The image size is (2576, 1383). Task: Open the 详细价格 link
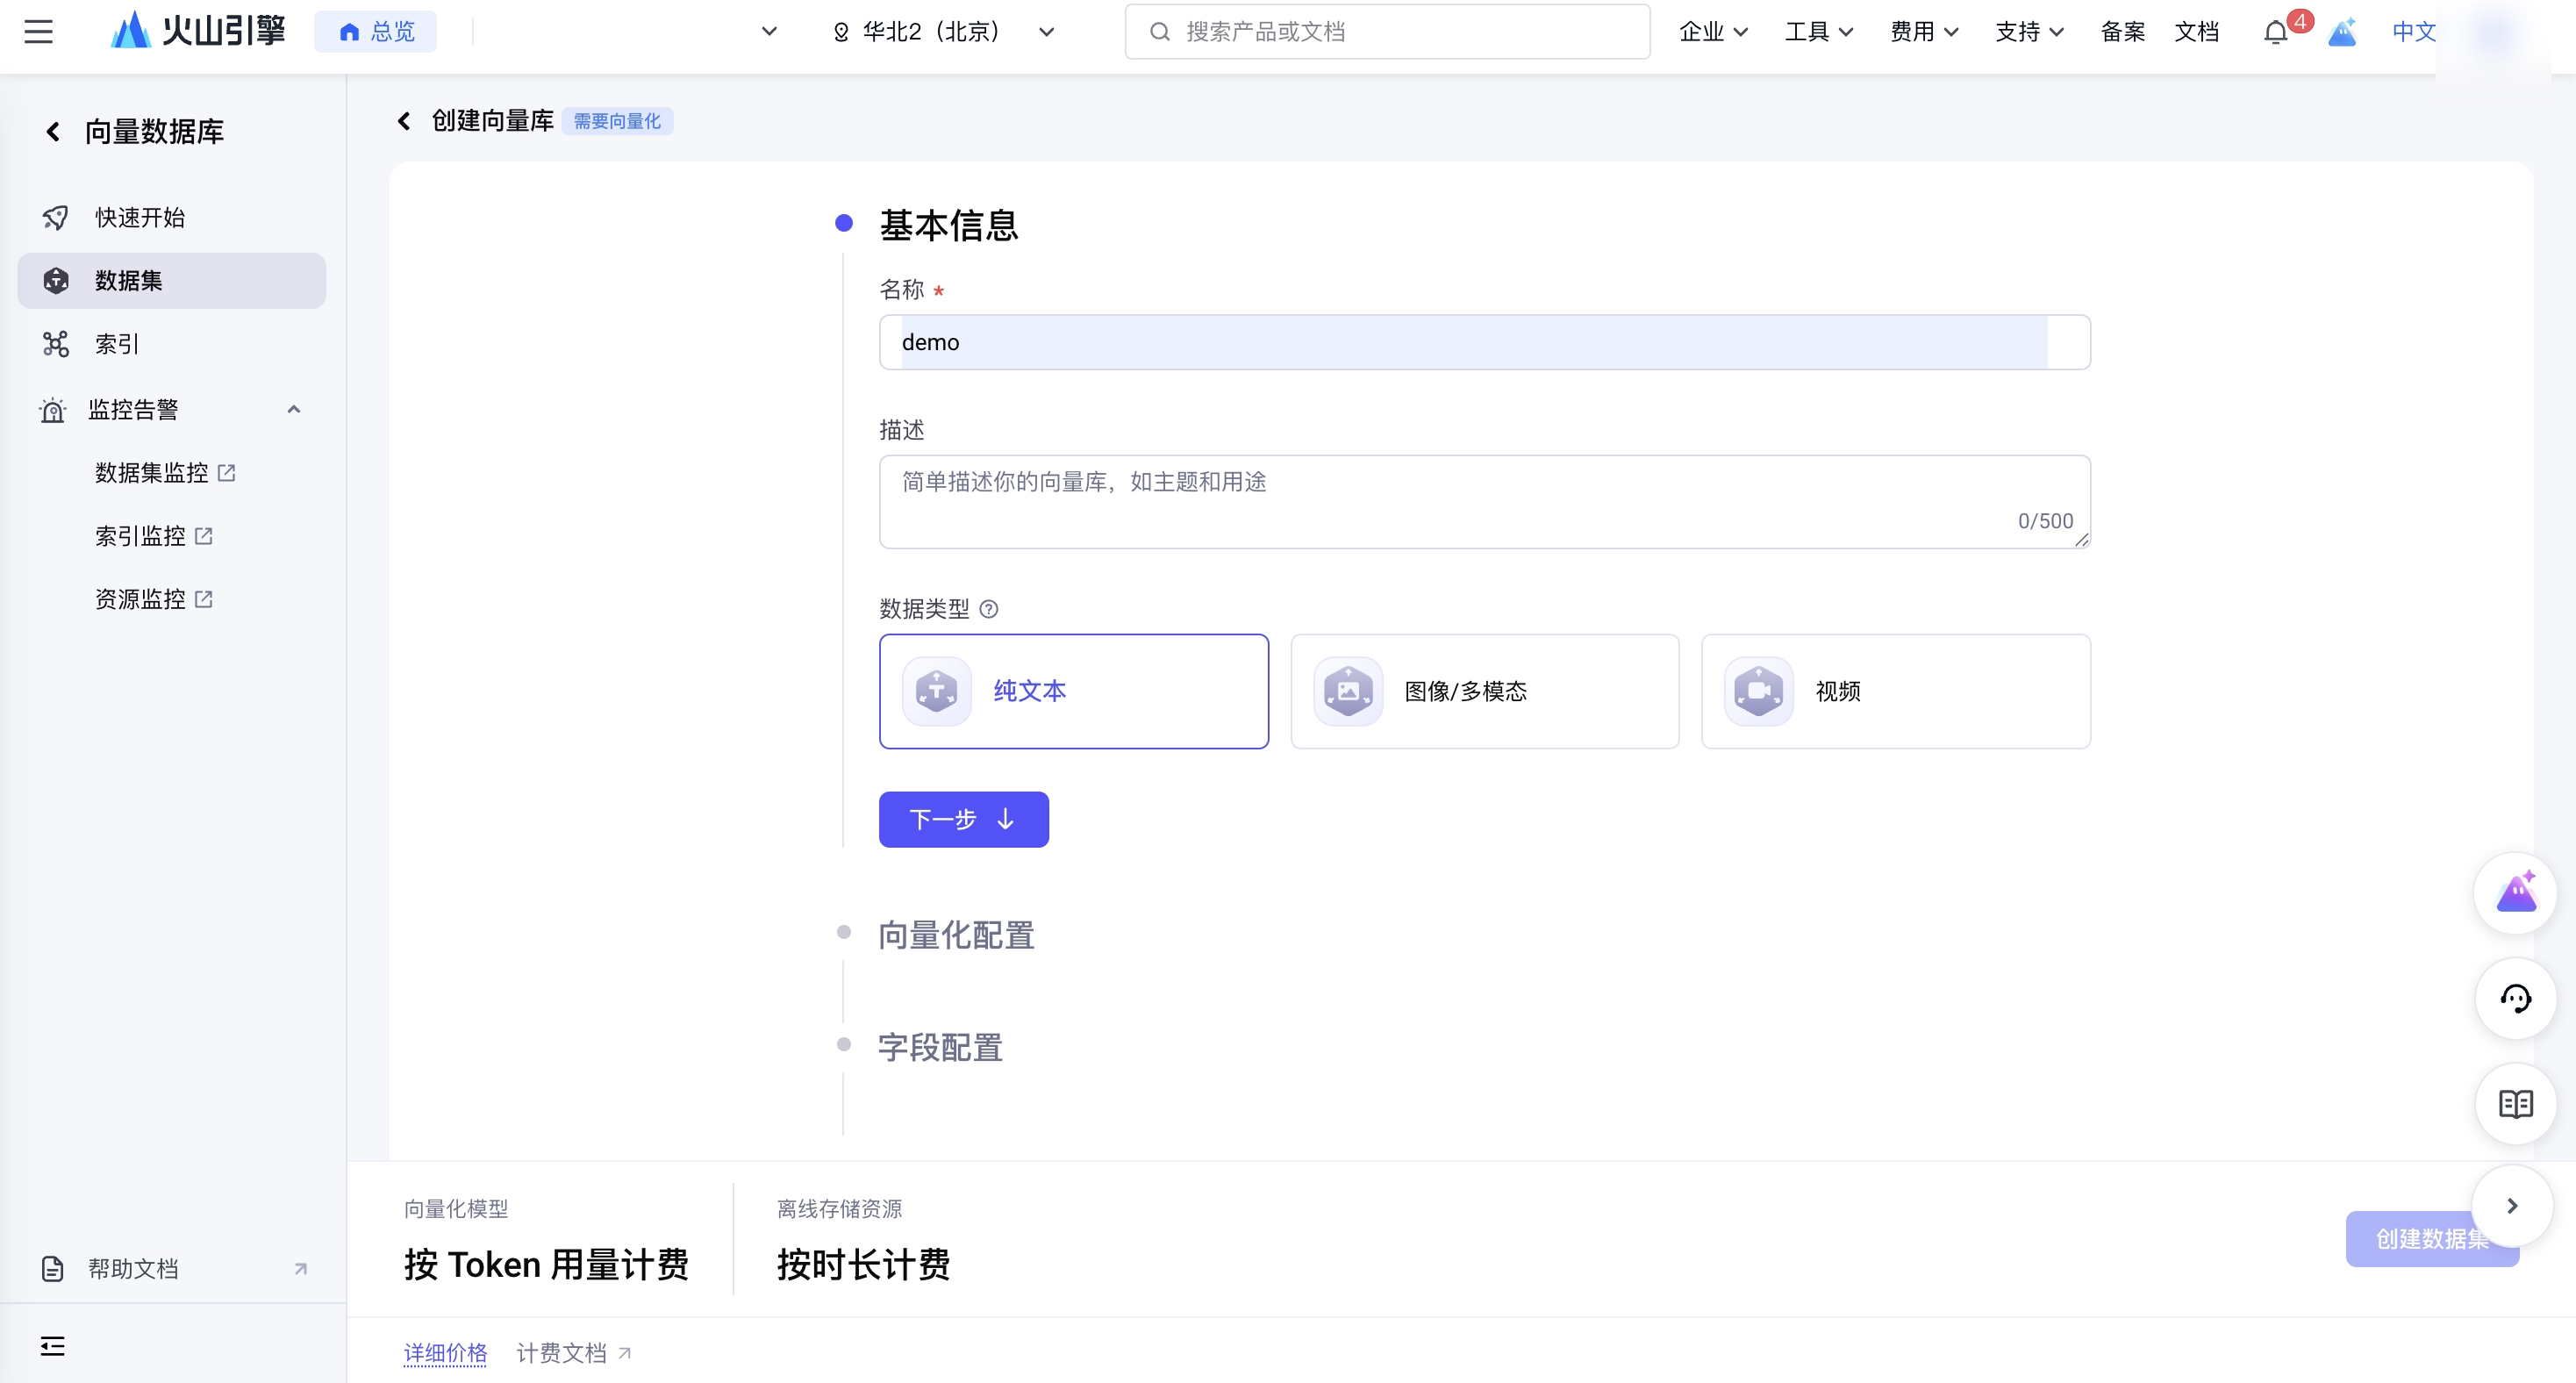(x=445, y=1353)
